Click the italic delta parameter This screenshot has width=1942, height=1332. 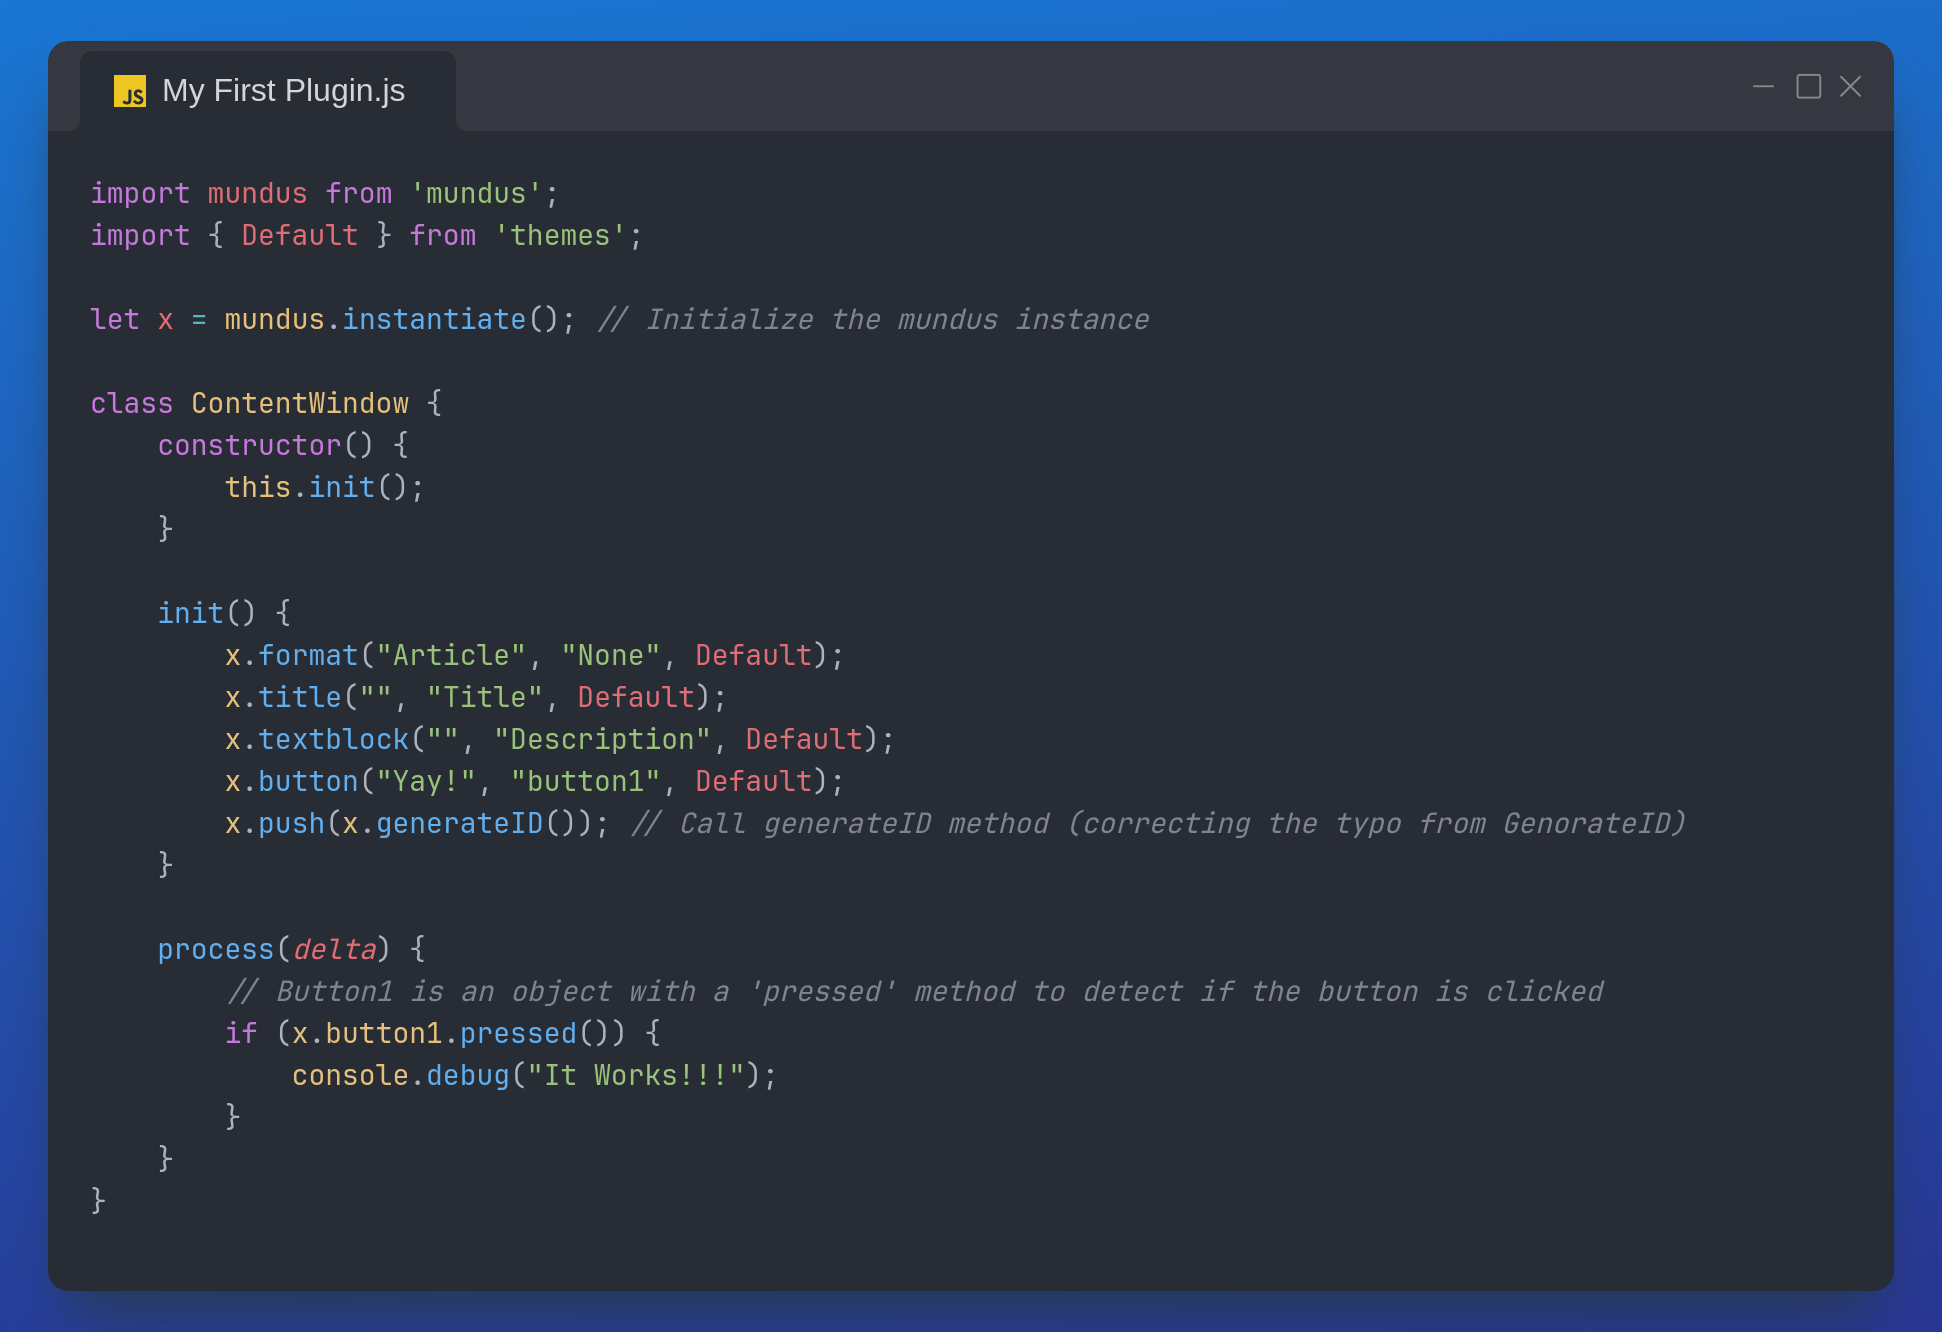pos(334,949)
